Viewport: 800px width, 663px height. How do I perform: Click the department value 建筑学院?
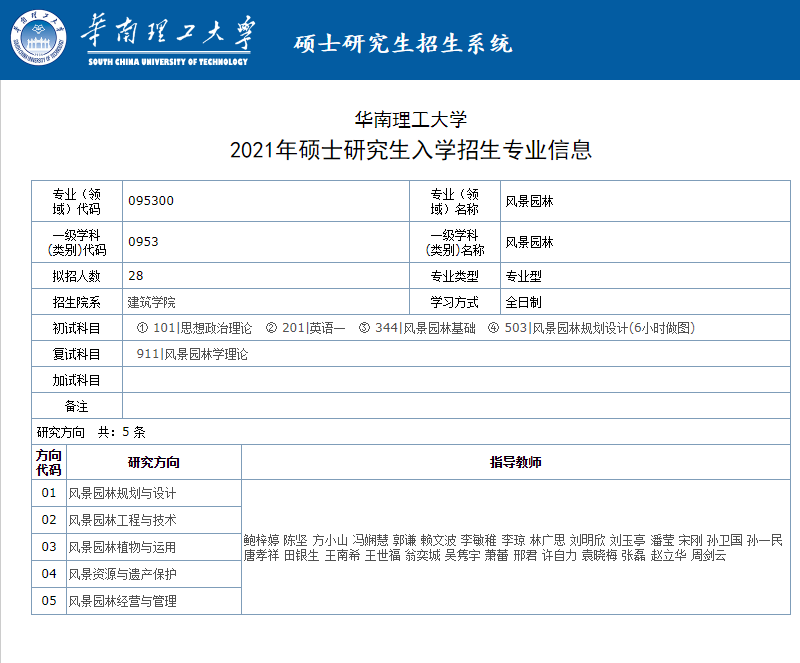pos(151,302)
